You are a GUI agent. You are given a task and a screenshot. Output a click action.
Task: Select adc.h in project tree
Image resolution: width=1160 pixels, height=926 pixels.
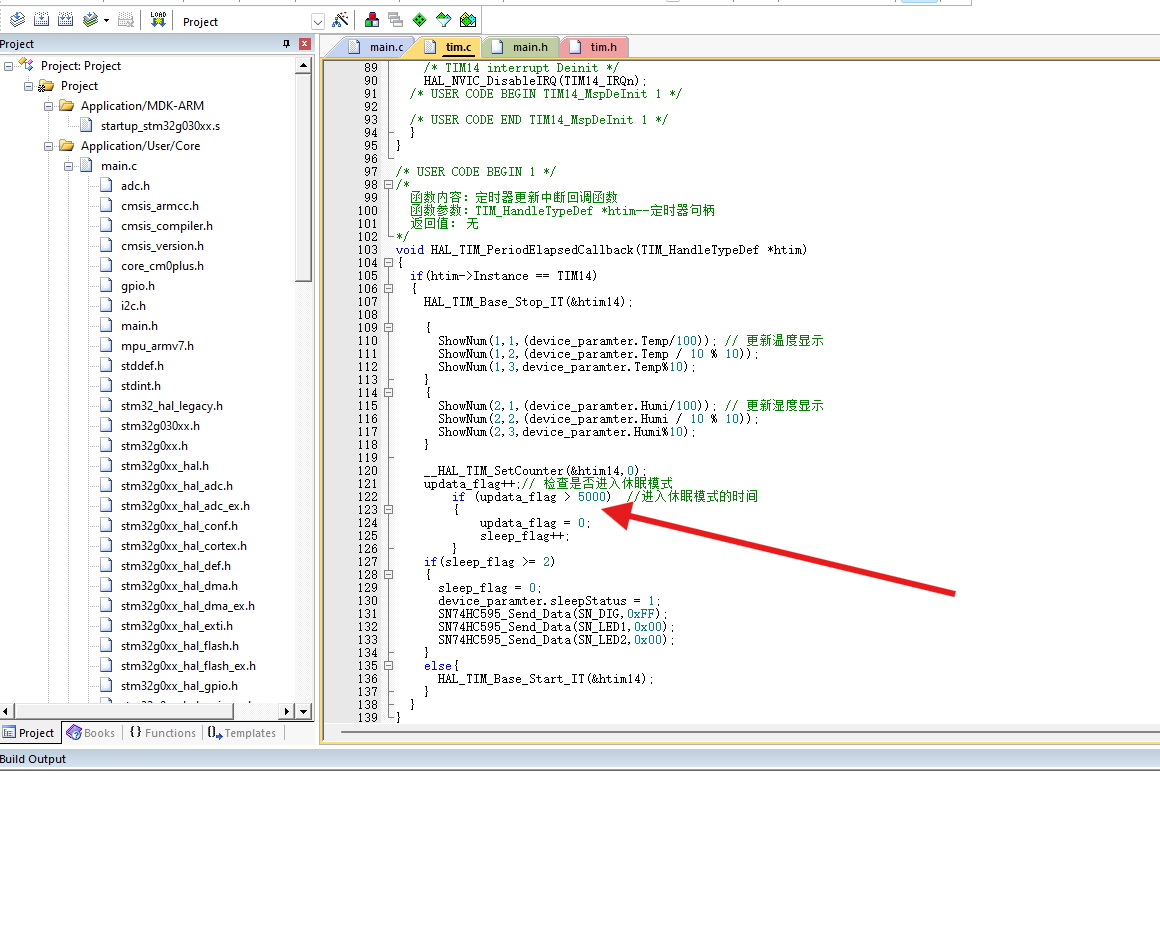click(x=135, y=186)
